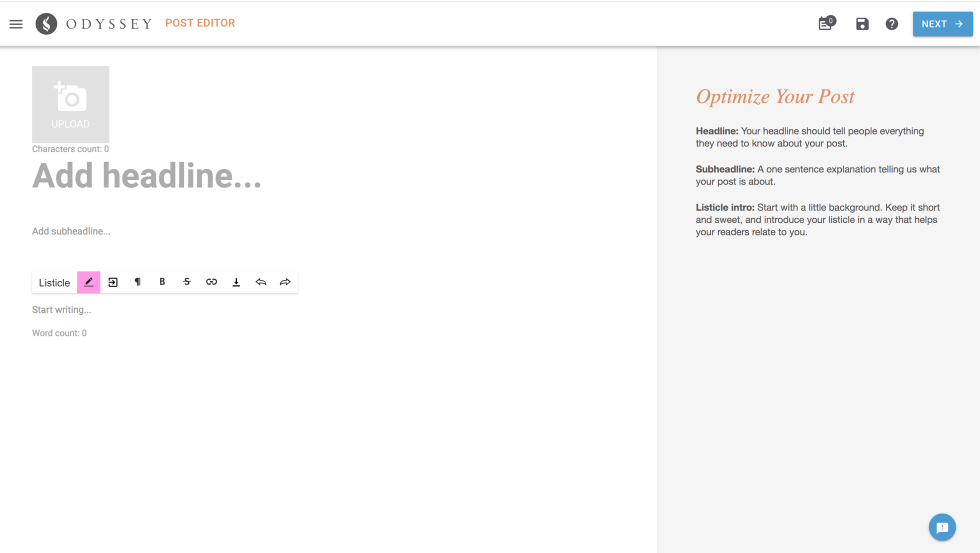Image resolution: width=980 pixels, height=553 pixels.
Task: Click the Odyssey flame logo
Action: (46, 24)
